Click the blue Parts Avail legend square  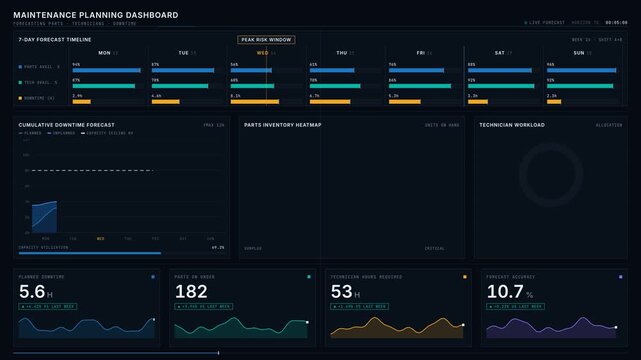[x=20, y=67]
